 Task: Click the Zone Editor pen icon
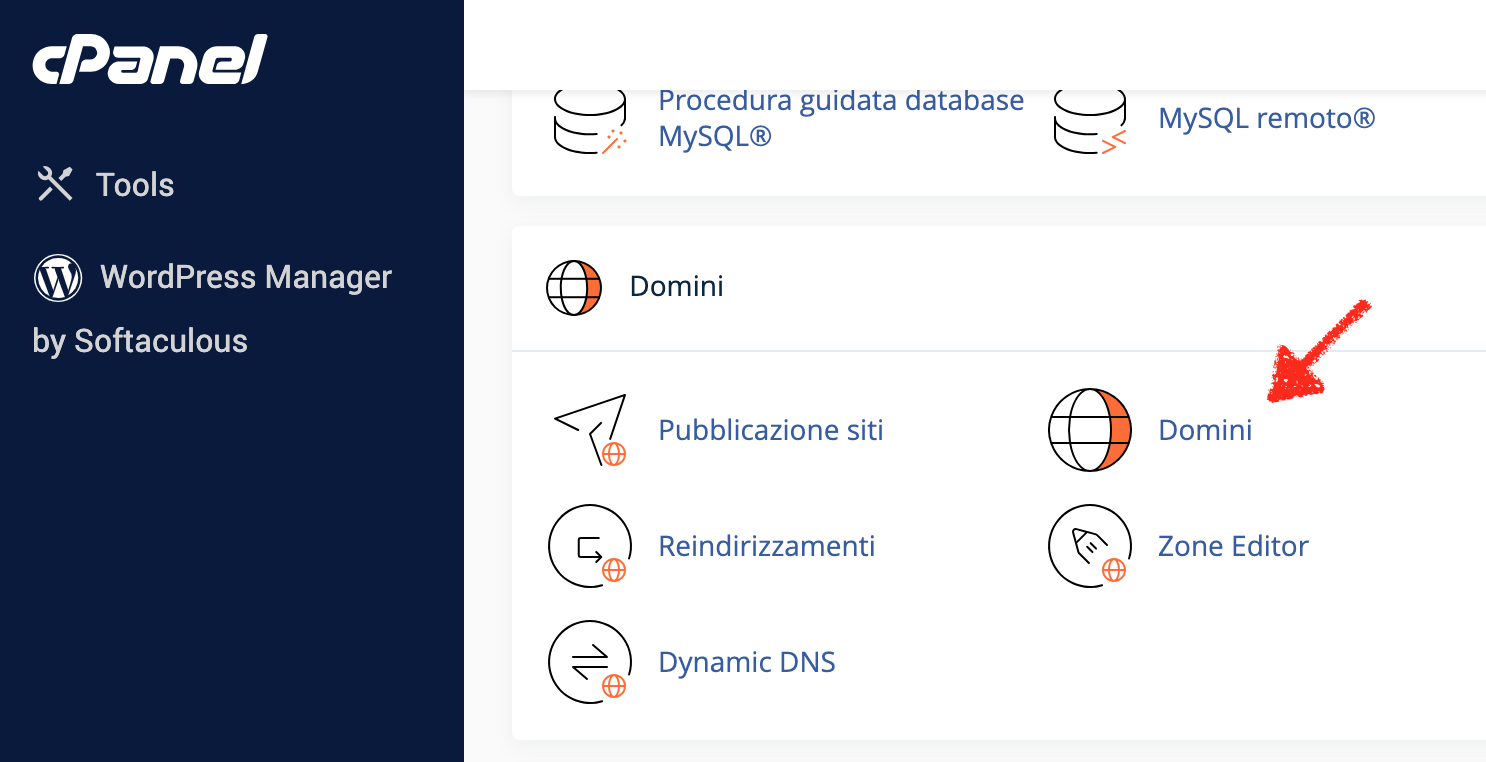pyautogui.click(x=1090, y=546)
